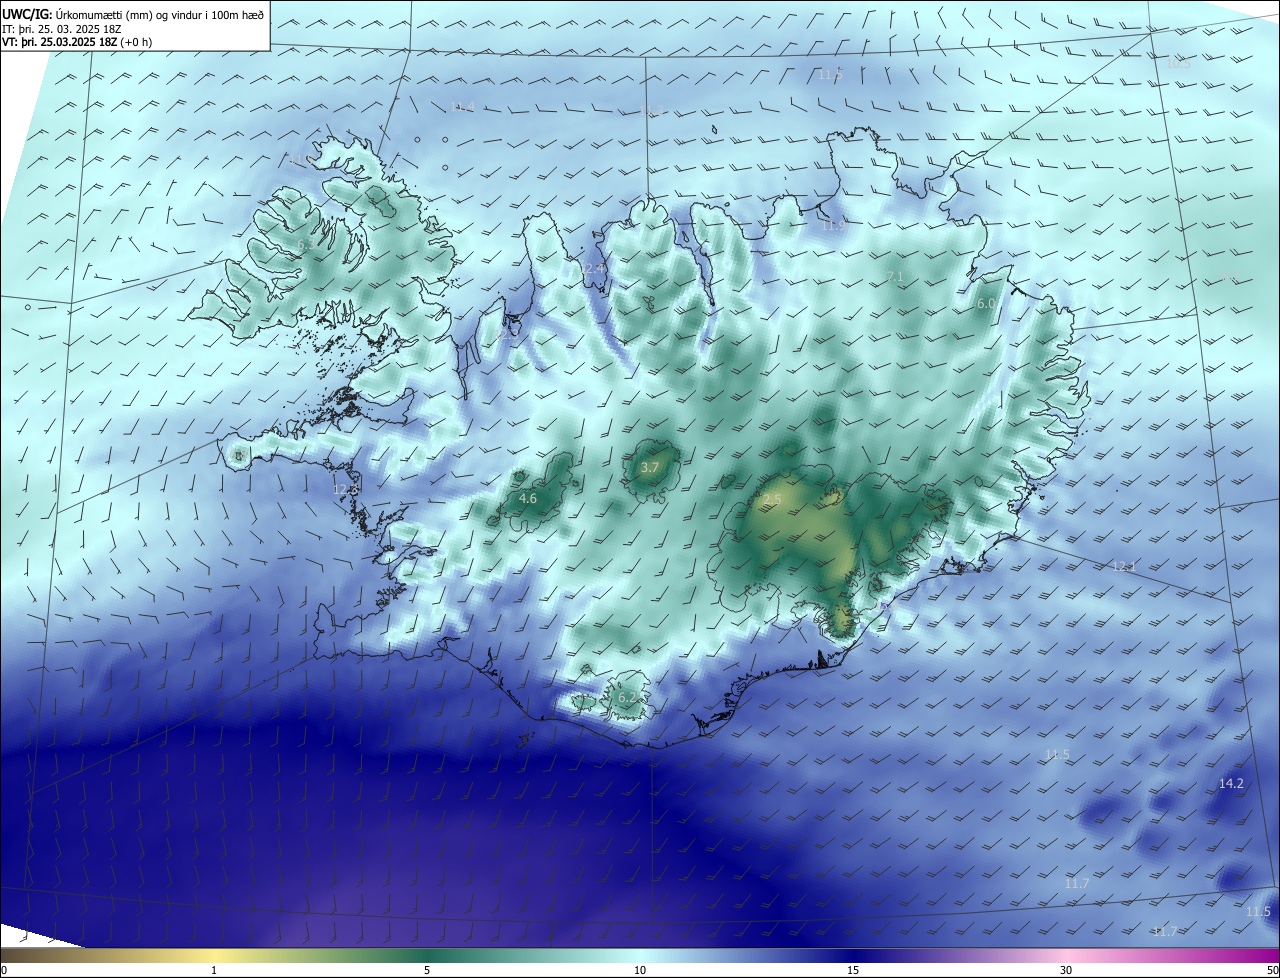
Task: Click the 10.5 value in the top-right corner
Action: click(x=1179, y=62)
